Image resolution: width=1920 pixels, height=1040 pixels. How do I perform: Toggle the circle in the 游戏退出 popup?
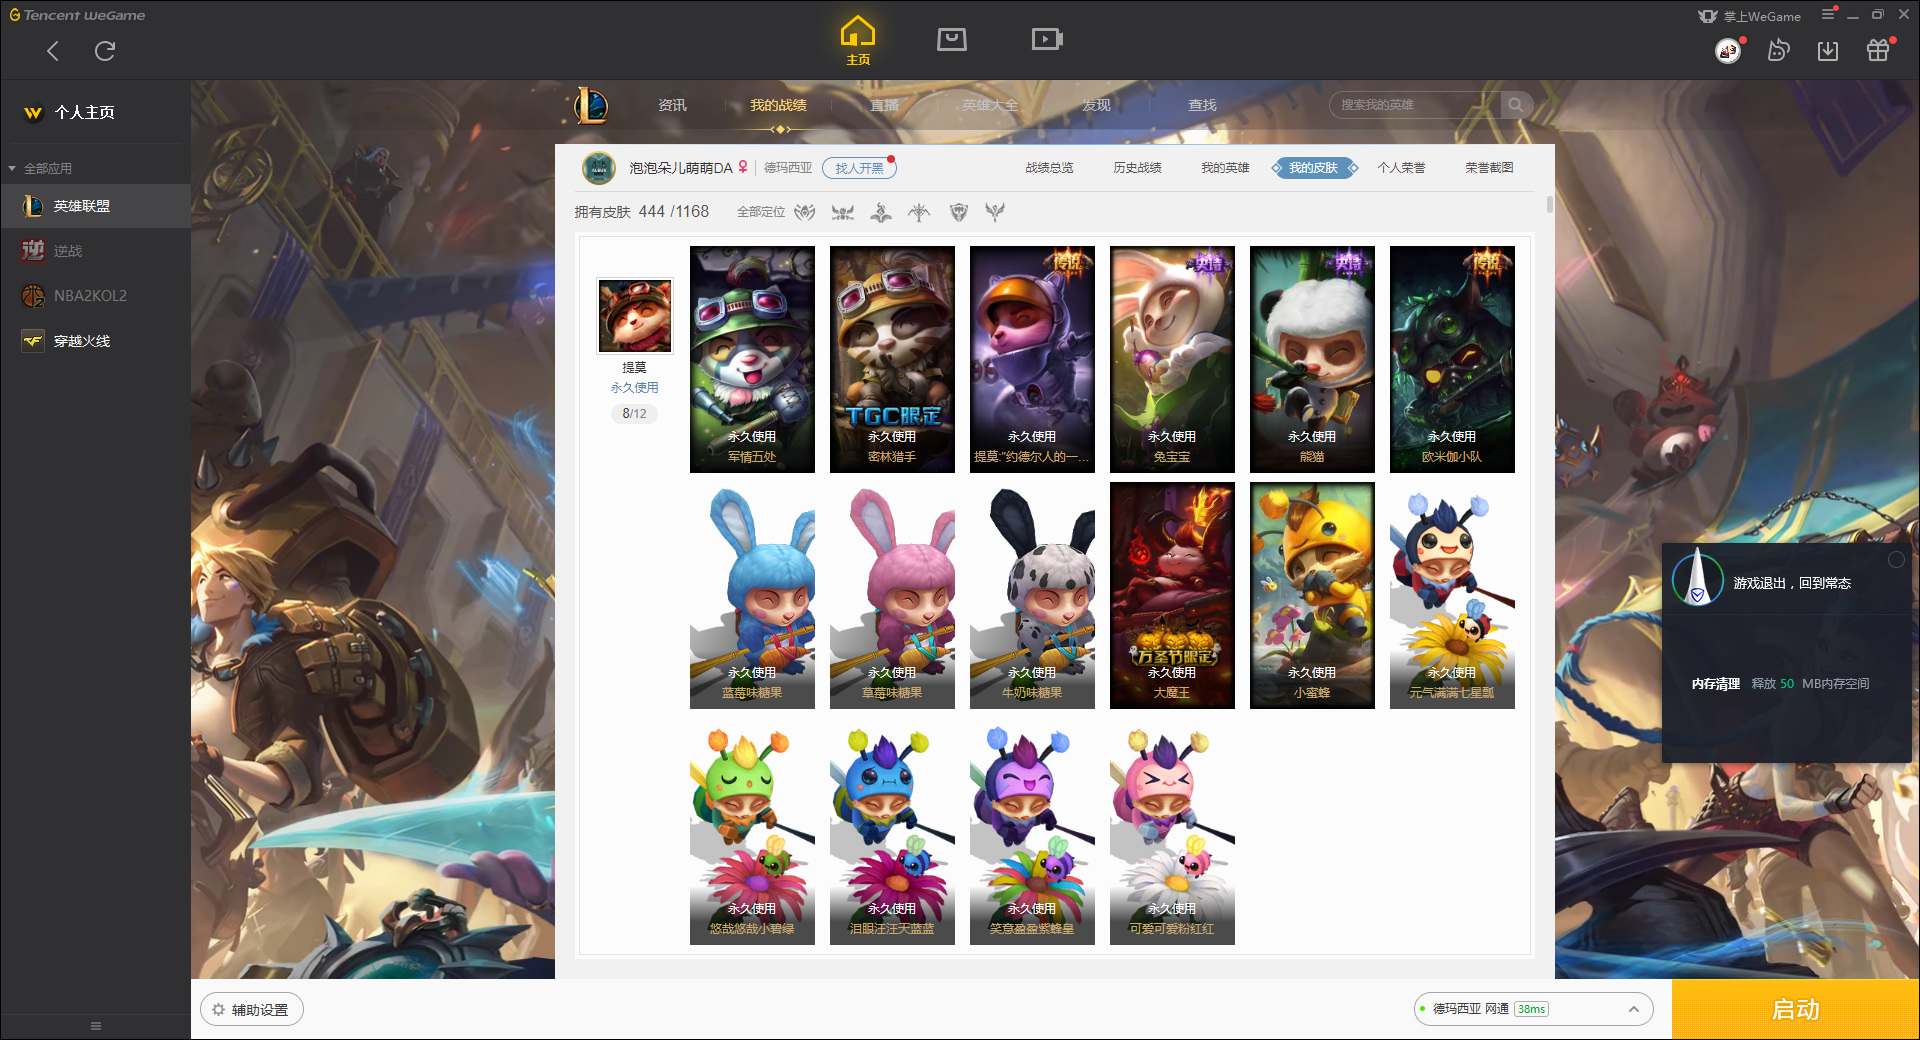coord(1896,560)
